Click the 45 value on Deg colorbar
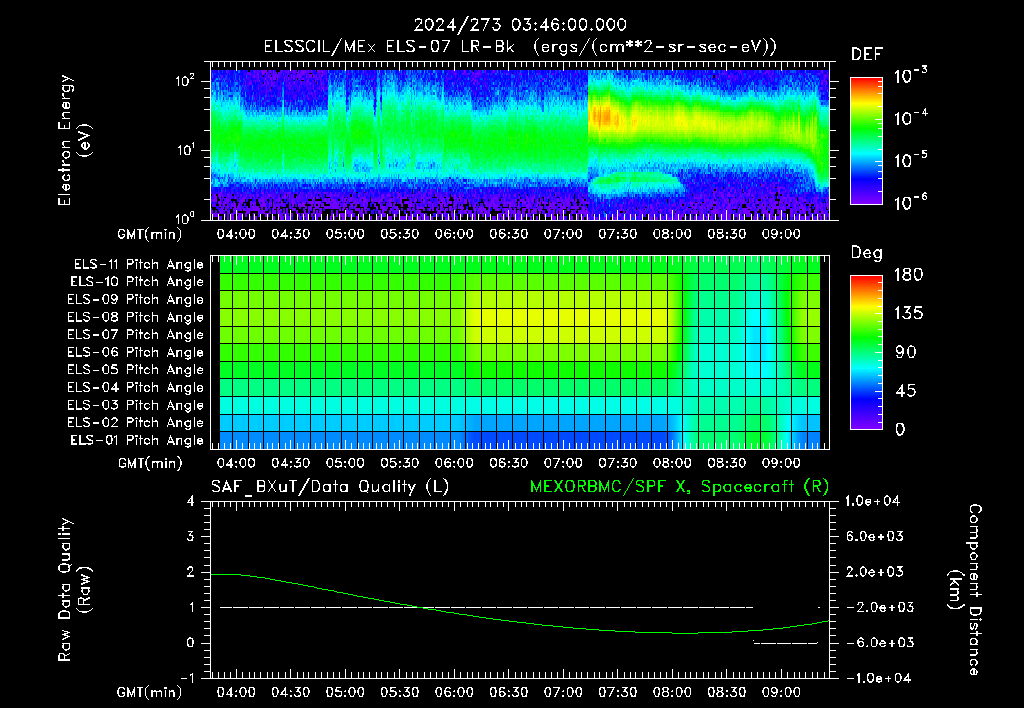The height and width of the screenshot is (708, 1024). (x=906, y=391)
